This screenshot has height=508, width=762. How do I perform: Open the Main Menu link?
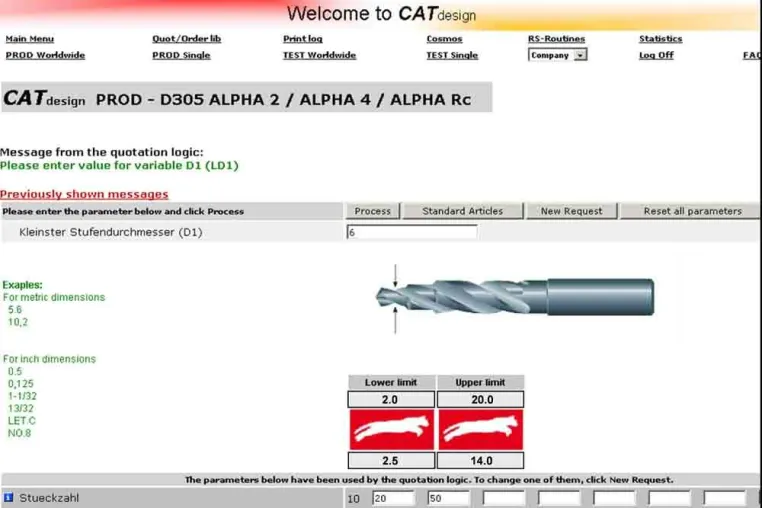coord(30,39)
